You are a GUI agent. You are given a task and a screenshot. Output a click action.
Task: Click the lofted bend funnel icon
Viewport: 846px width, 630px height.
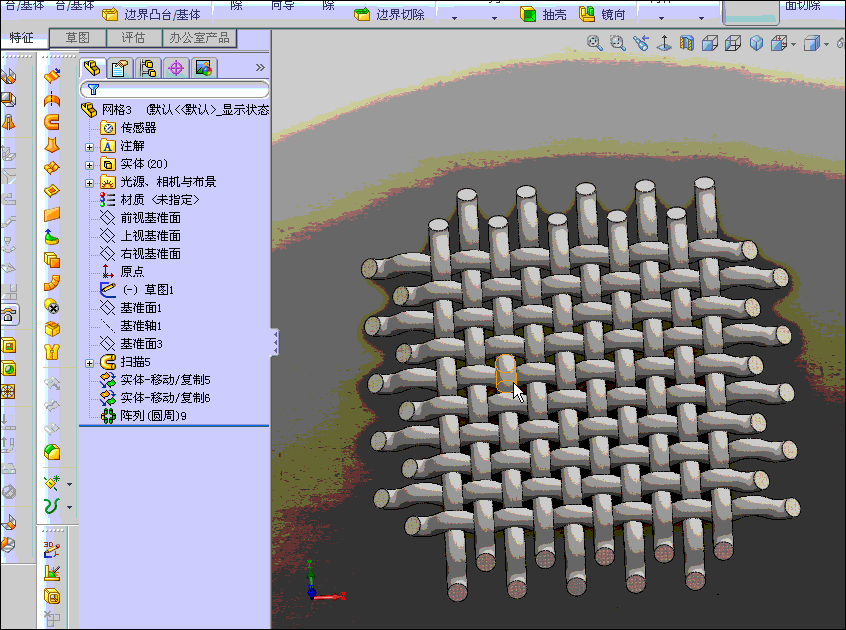click(x=9, y=122)
